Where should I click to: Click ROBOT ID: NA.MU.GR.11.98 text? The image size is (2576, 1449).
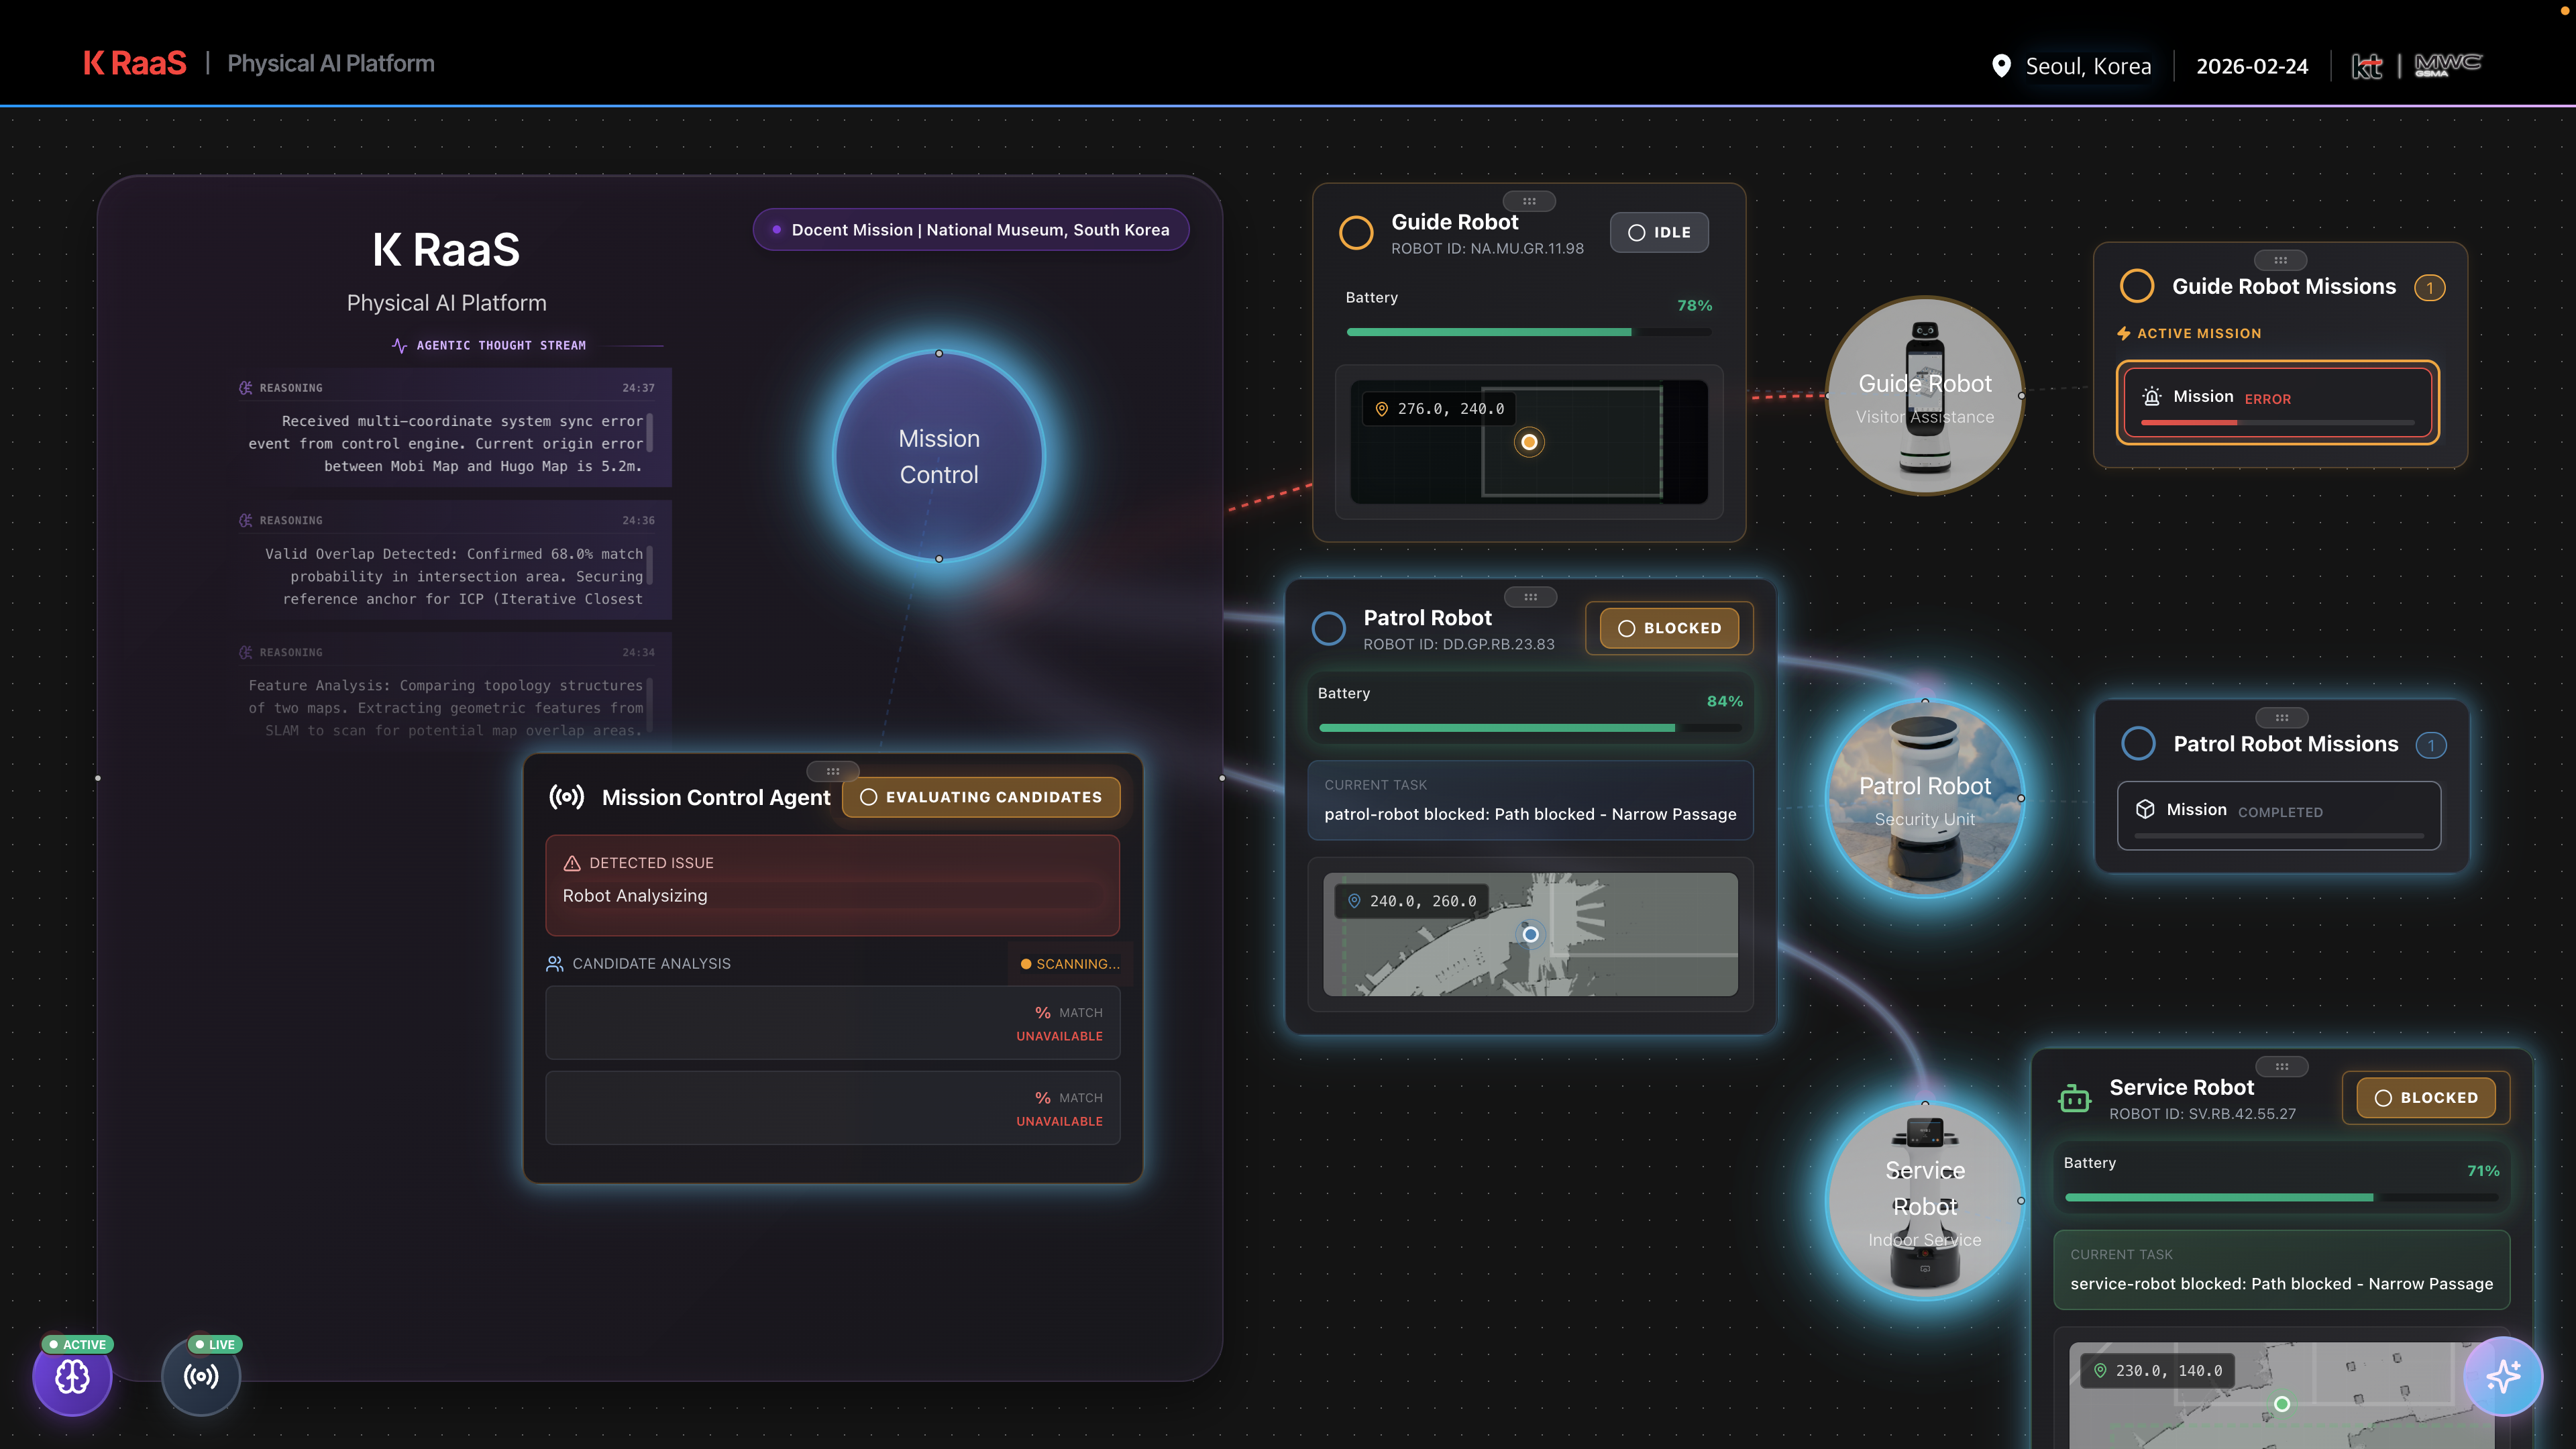click(1487, 249)
